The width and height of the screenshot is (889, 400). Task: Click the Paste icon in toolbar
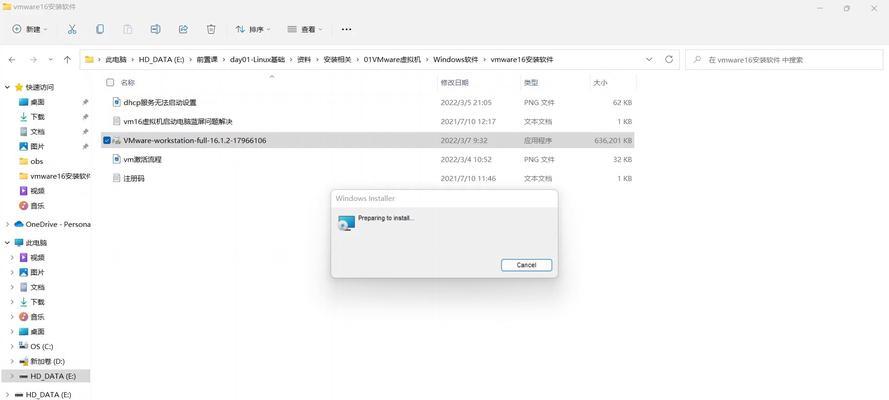[128, 29]
